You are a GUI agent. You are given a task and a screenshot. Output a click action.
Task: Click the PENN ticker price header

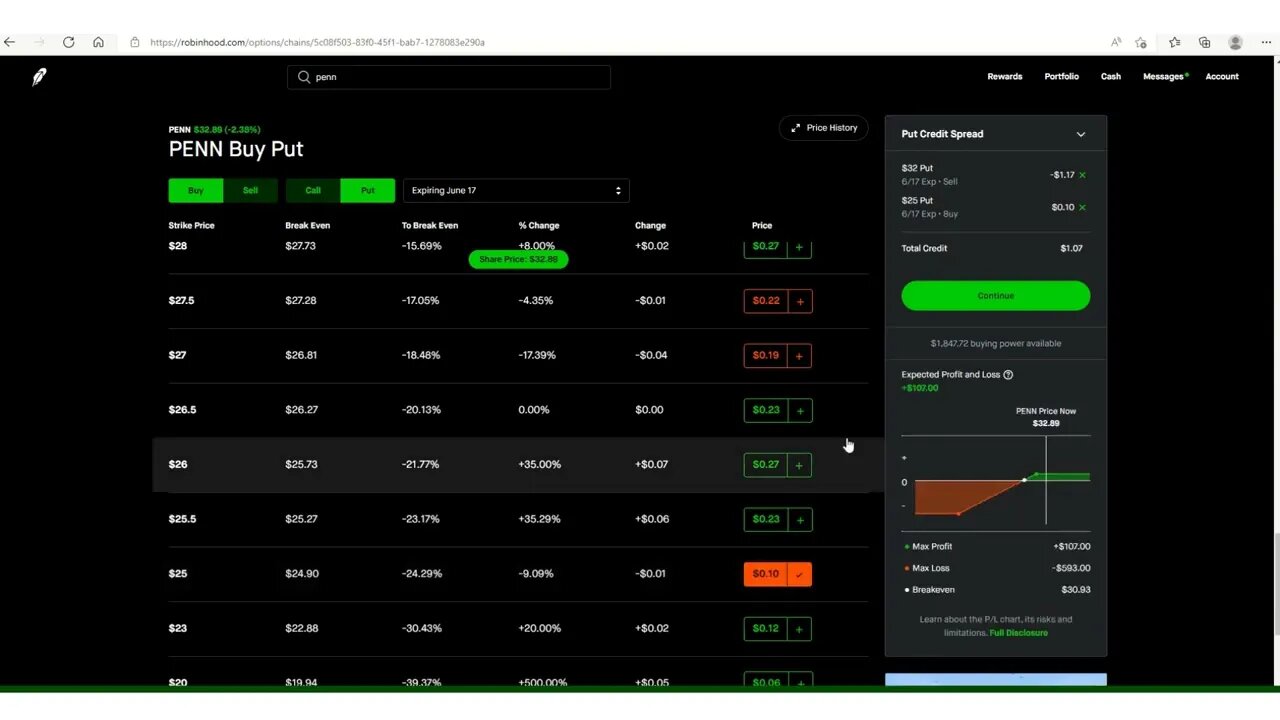tap(214, 129)
